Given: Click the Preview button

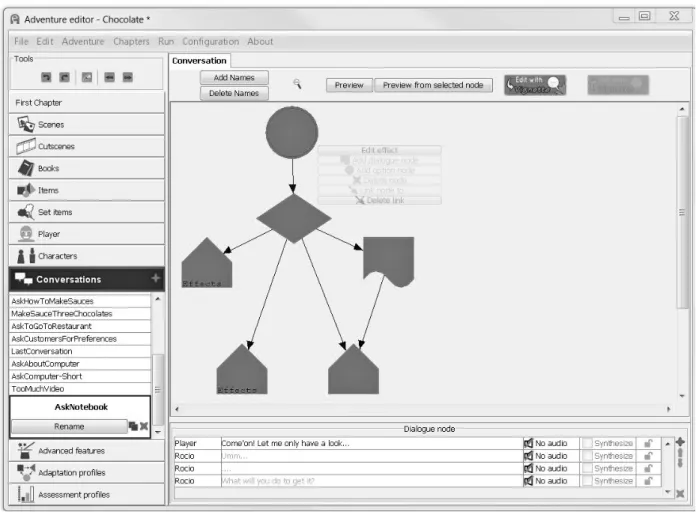Looking at the screenshot, I should 349,85.
